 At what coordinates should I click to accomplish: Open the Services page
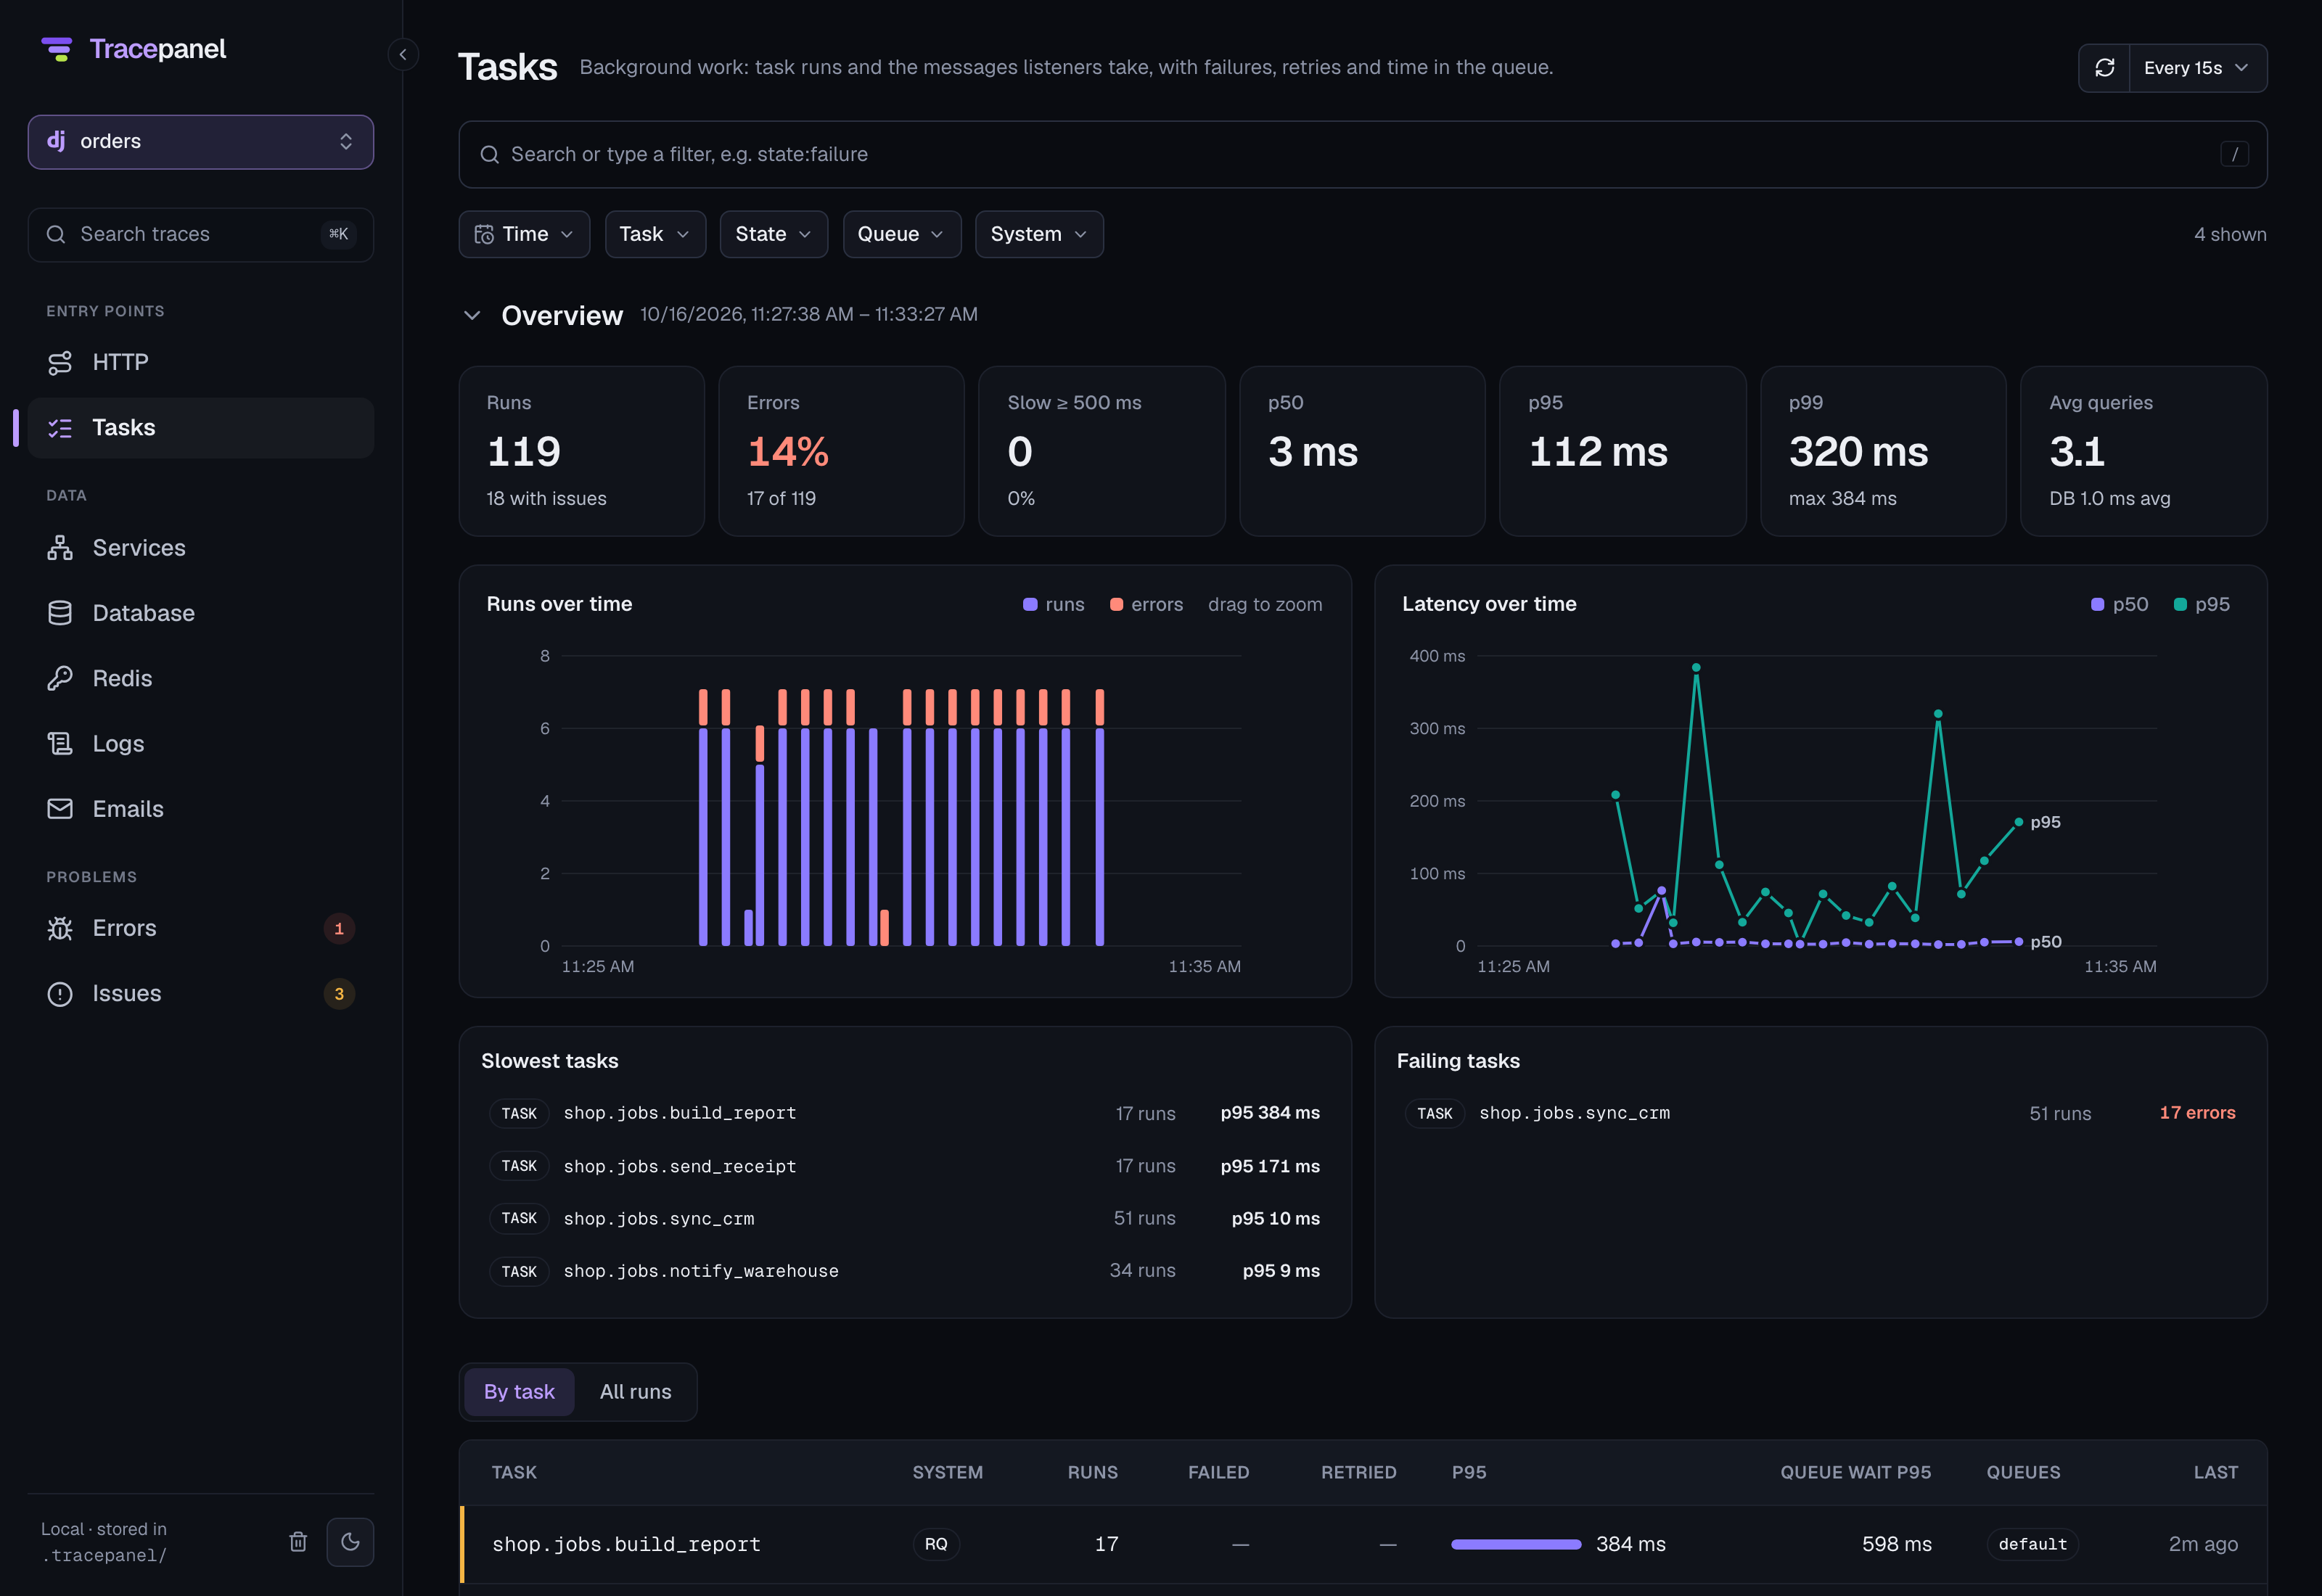(x=201, y=548)
